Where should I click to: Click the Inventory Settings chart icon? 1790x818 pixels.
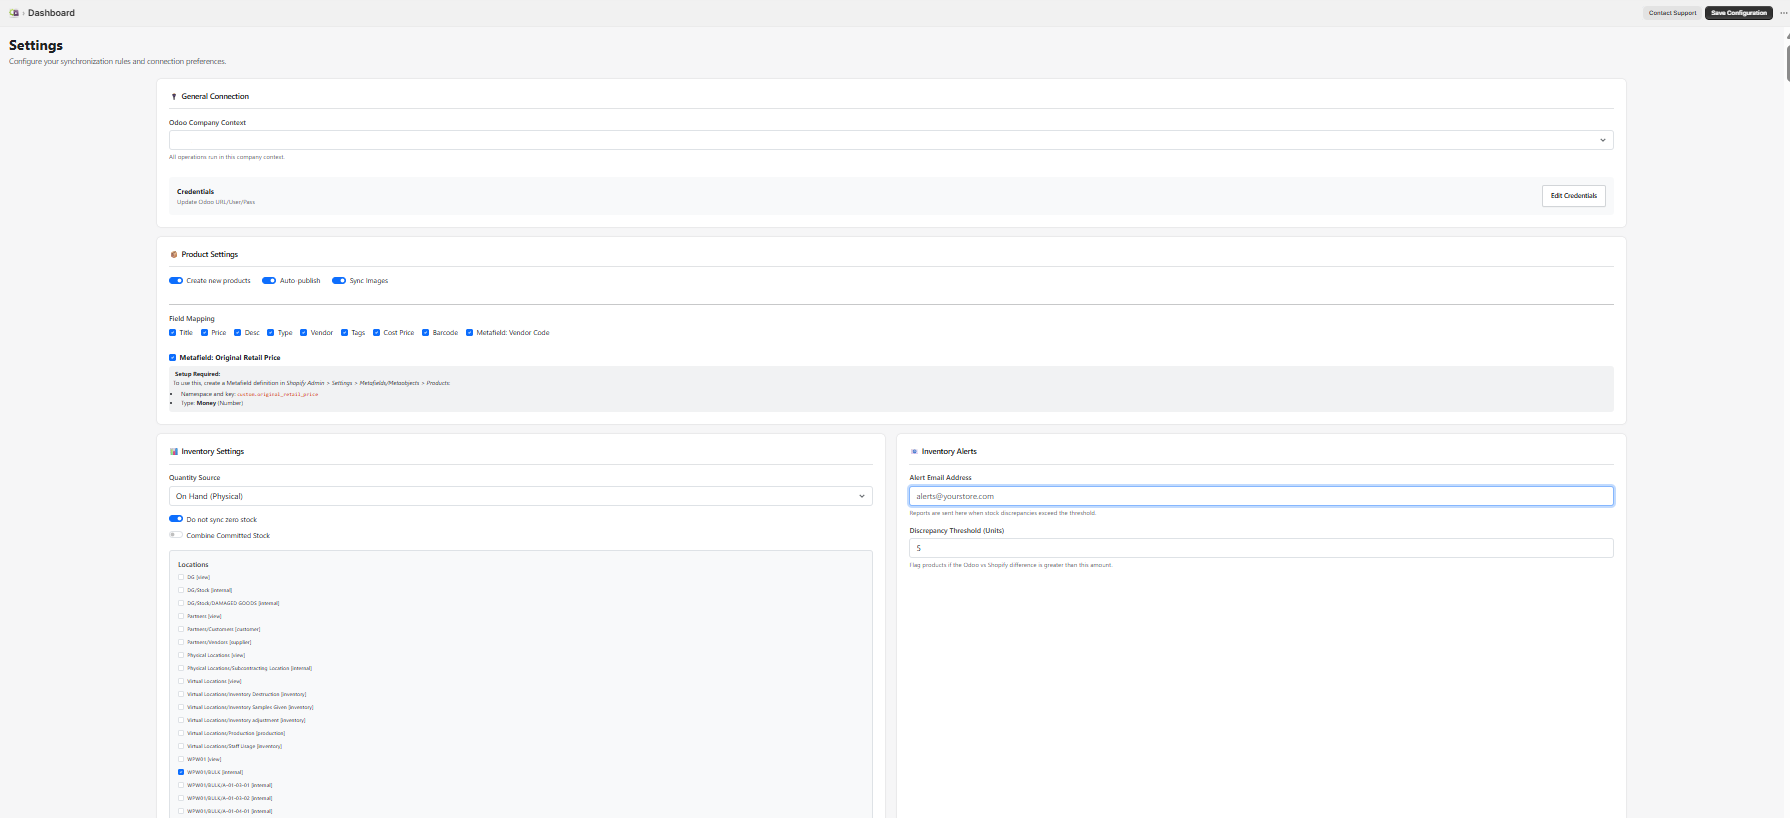174,452
